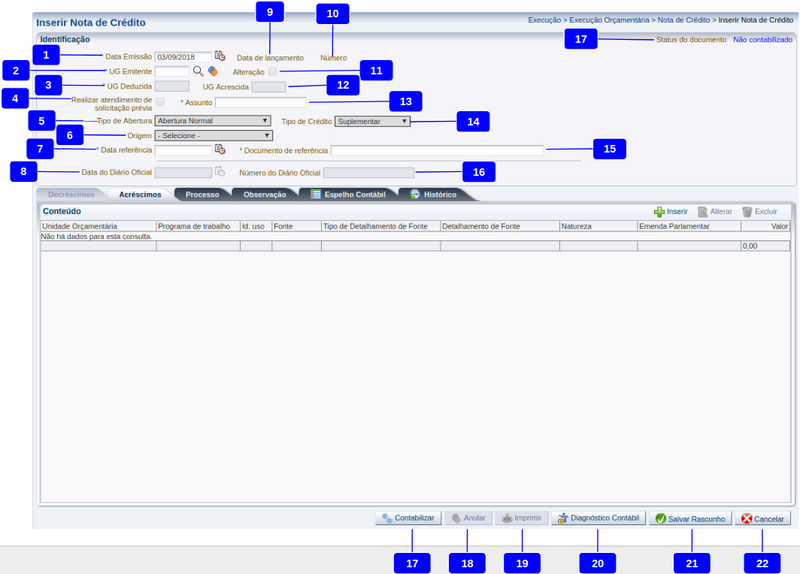
Task: Toggle the Alteração checkbox
Action: [272, 72]
